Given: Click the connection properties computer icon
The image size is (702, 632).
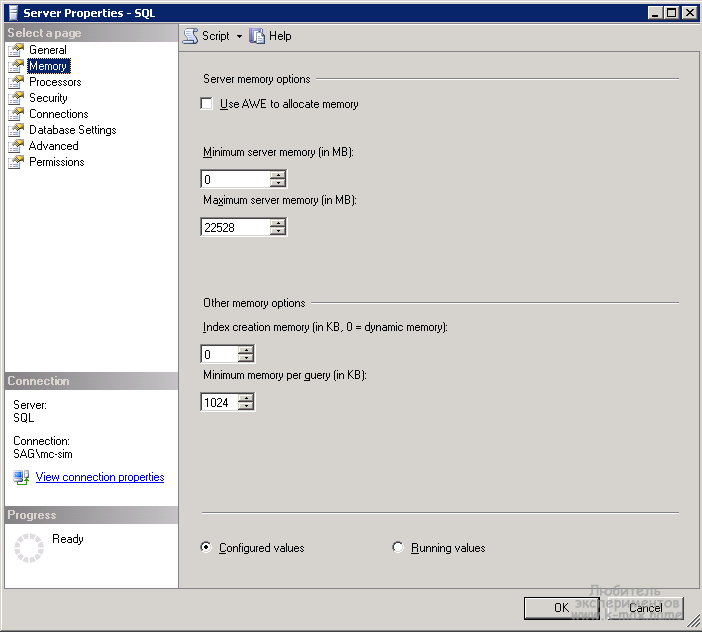Looking at the screenshot, I should [21, 477].
